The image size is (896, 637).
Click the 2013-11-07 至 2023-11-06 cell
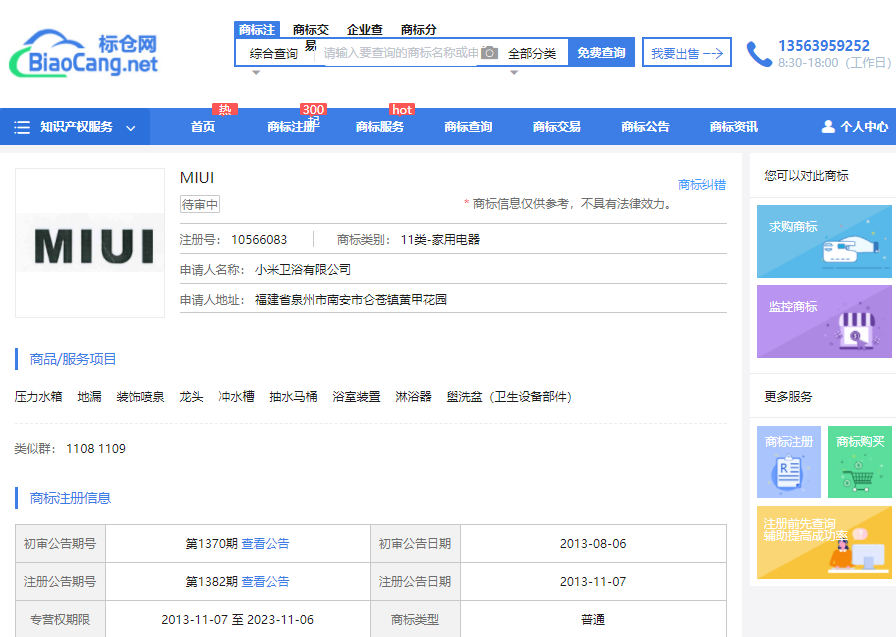238,619
